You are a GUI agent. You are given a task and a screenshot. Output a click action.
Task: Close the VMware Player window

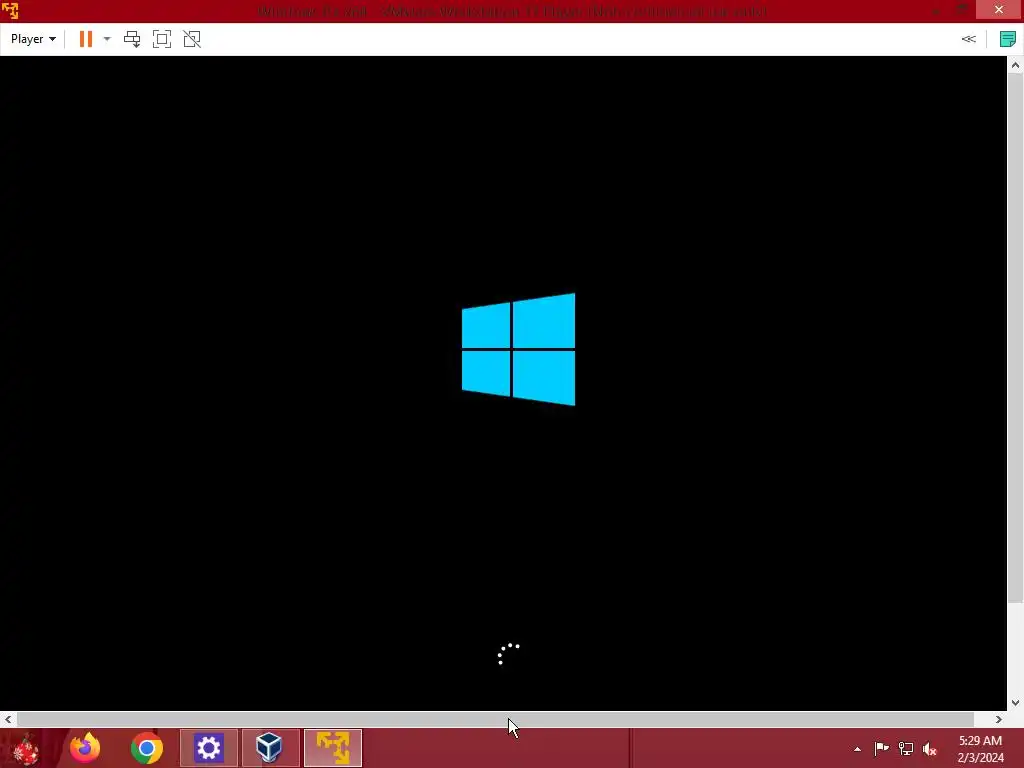pyautogui.click(x=999, y=10)
